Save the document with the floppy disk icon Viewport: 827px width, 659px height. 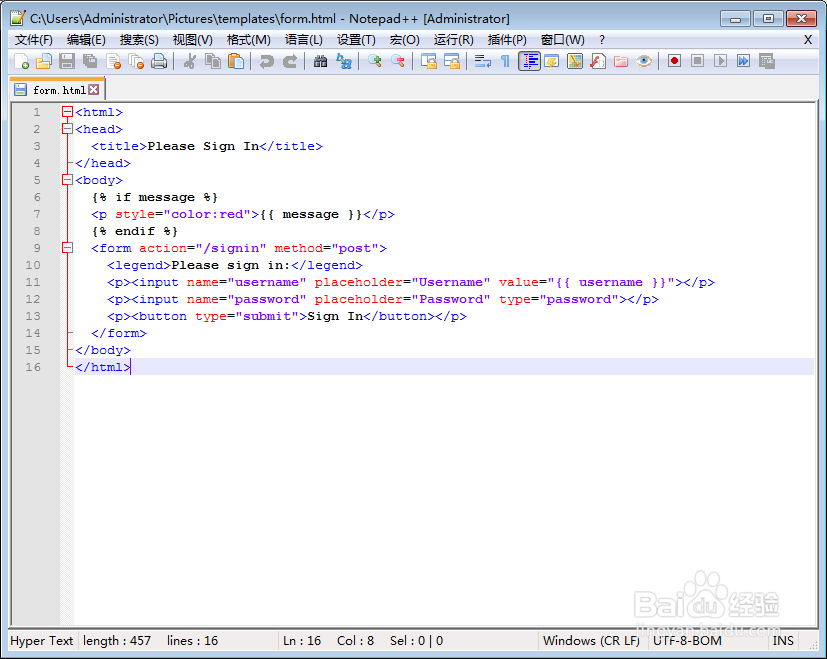click(66, 61)
